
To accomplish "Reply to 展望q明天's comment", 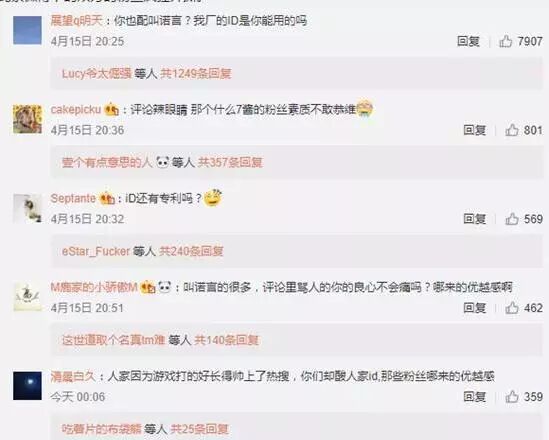I will (x=468, y=41).
